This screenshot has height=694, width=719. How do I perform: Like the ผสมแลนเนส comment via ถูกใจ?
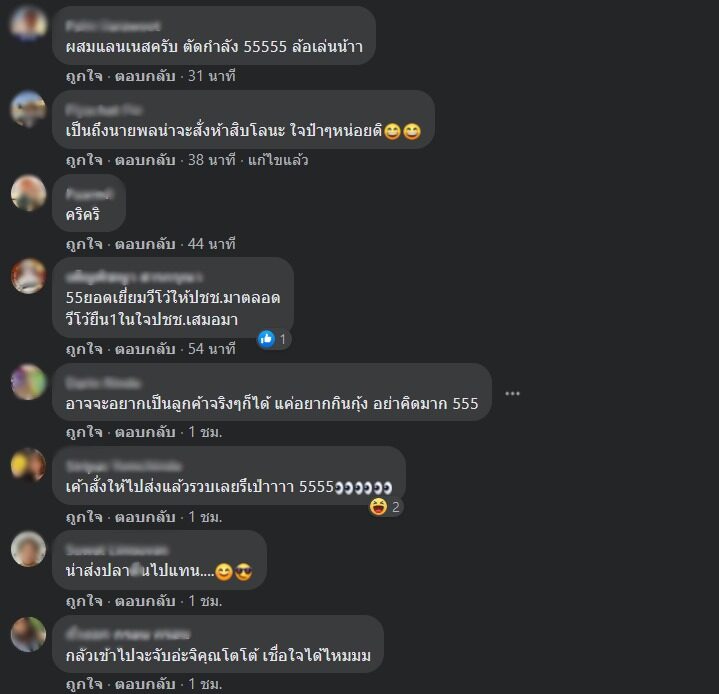pos(84,76)
